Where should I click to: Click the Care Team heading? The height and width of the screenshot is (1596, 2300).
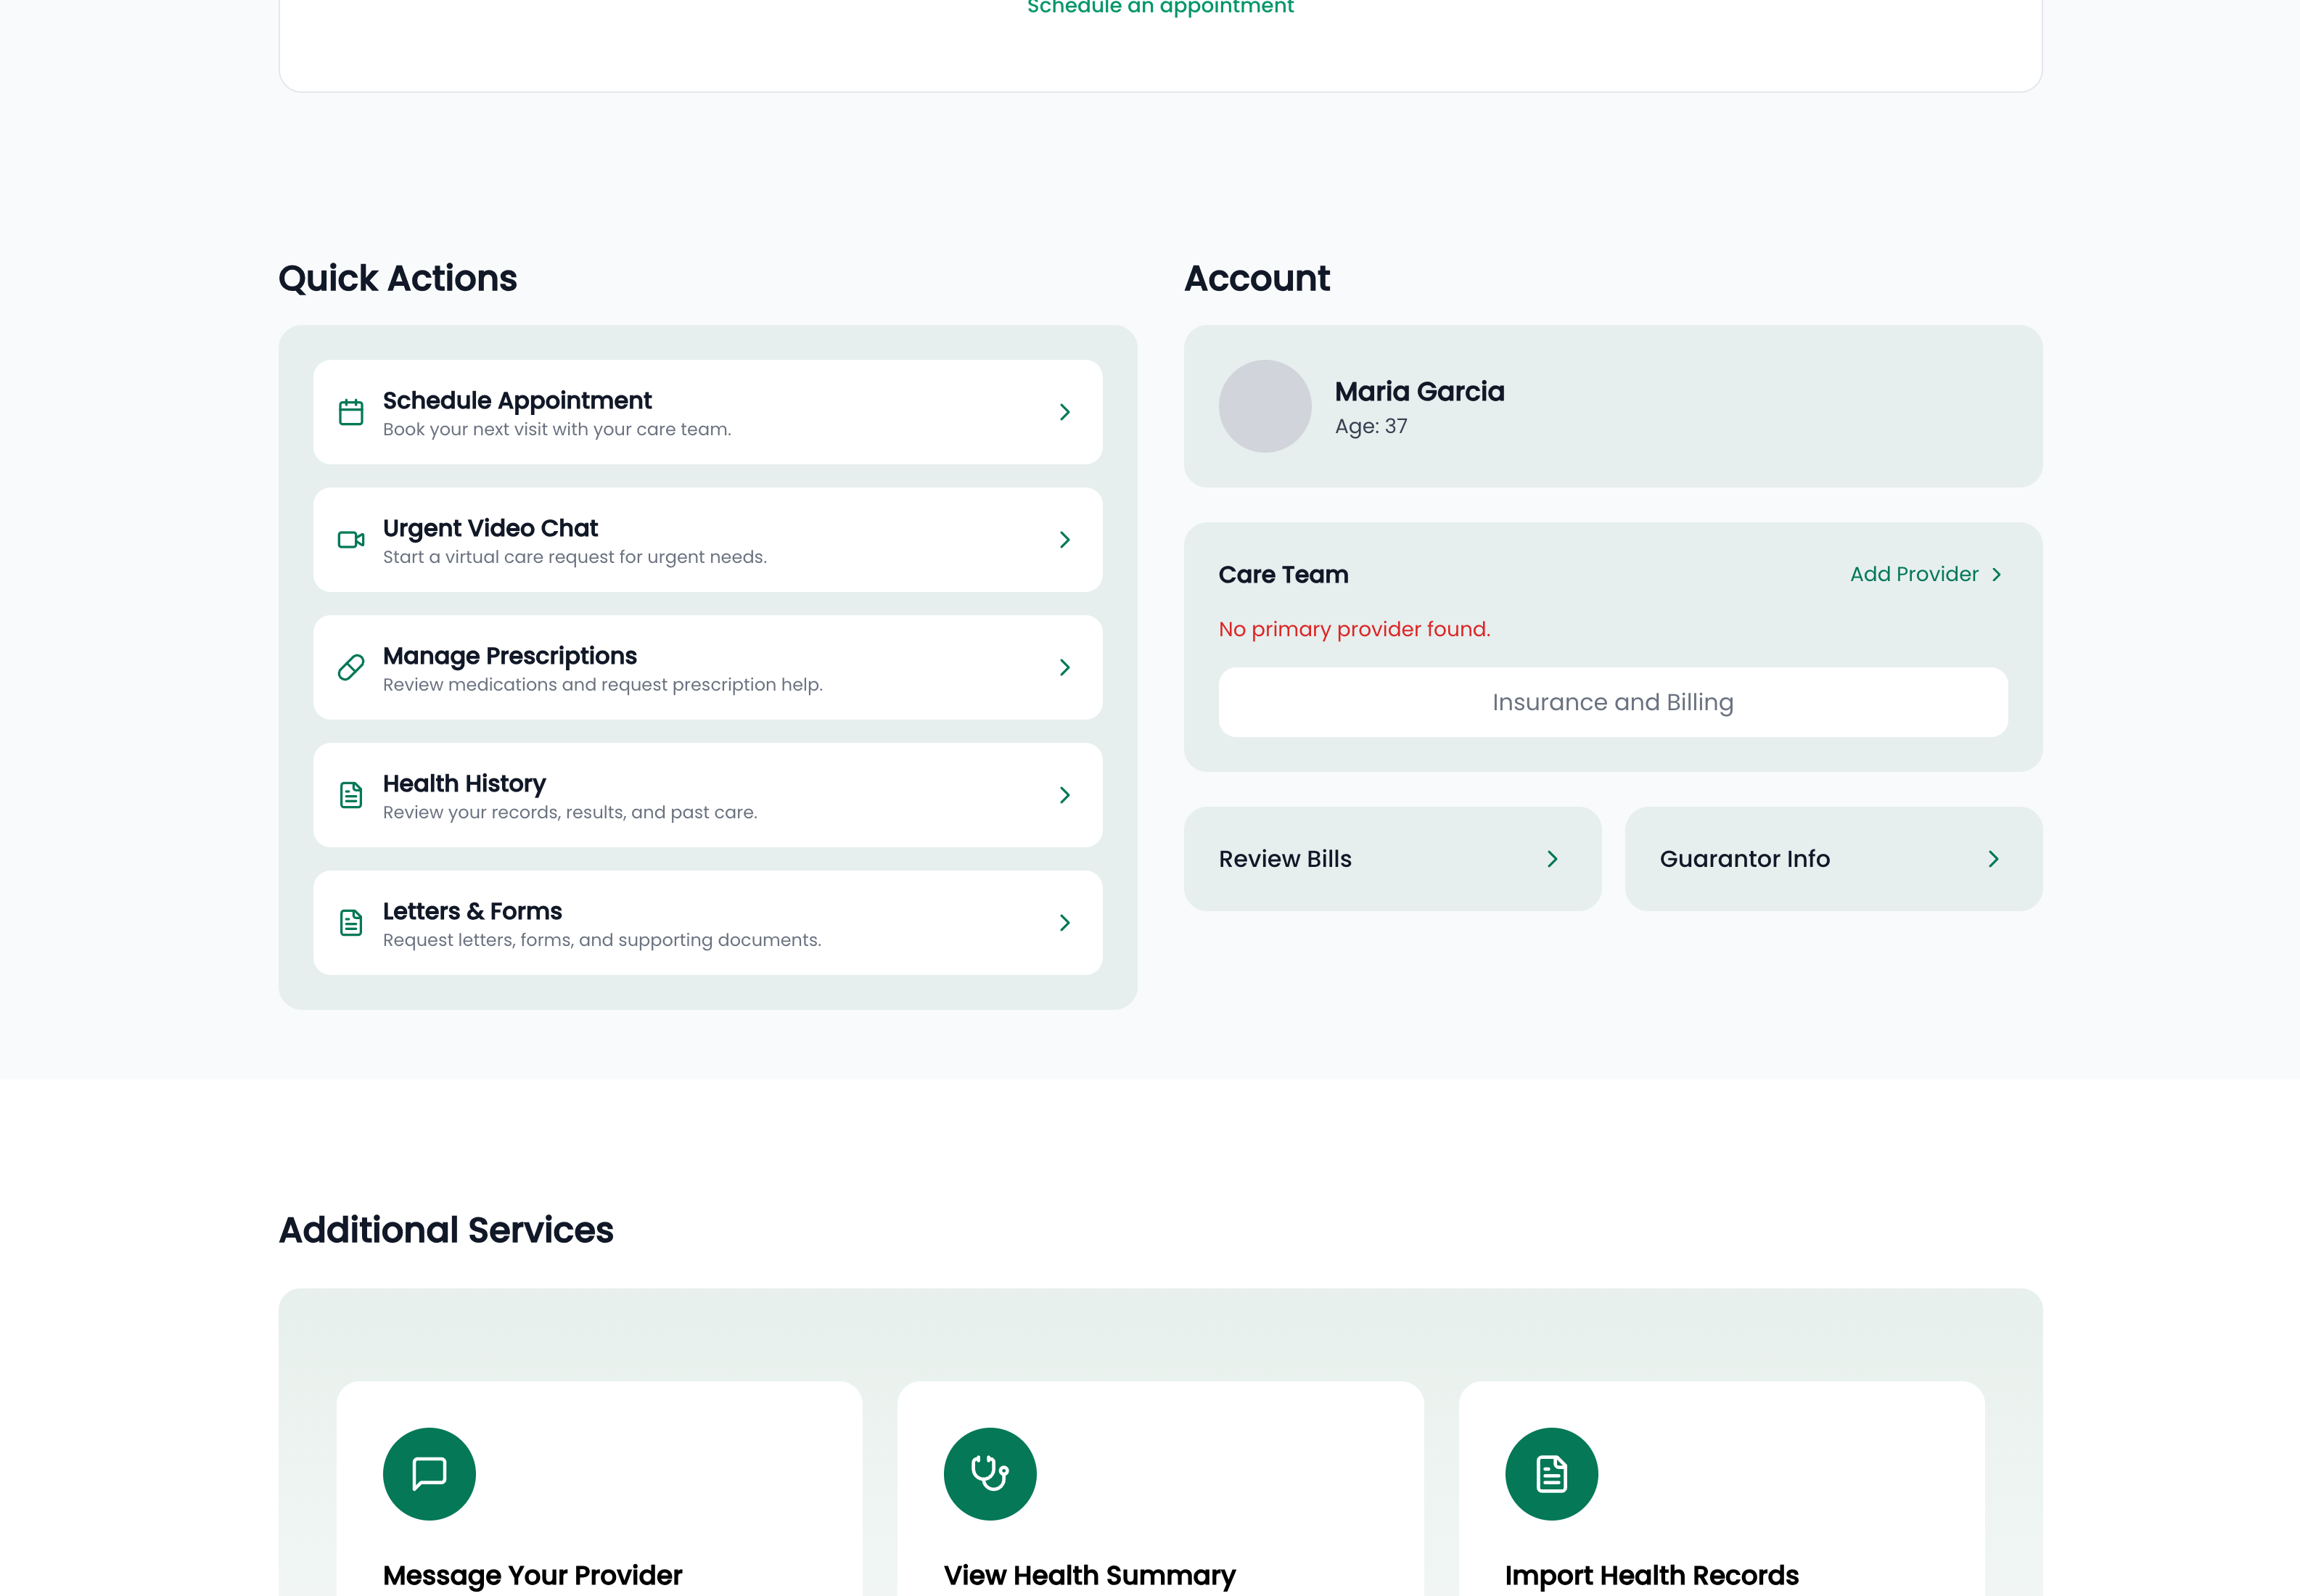click(1284, 575)
